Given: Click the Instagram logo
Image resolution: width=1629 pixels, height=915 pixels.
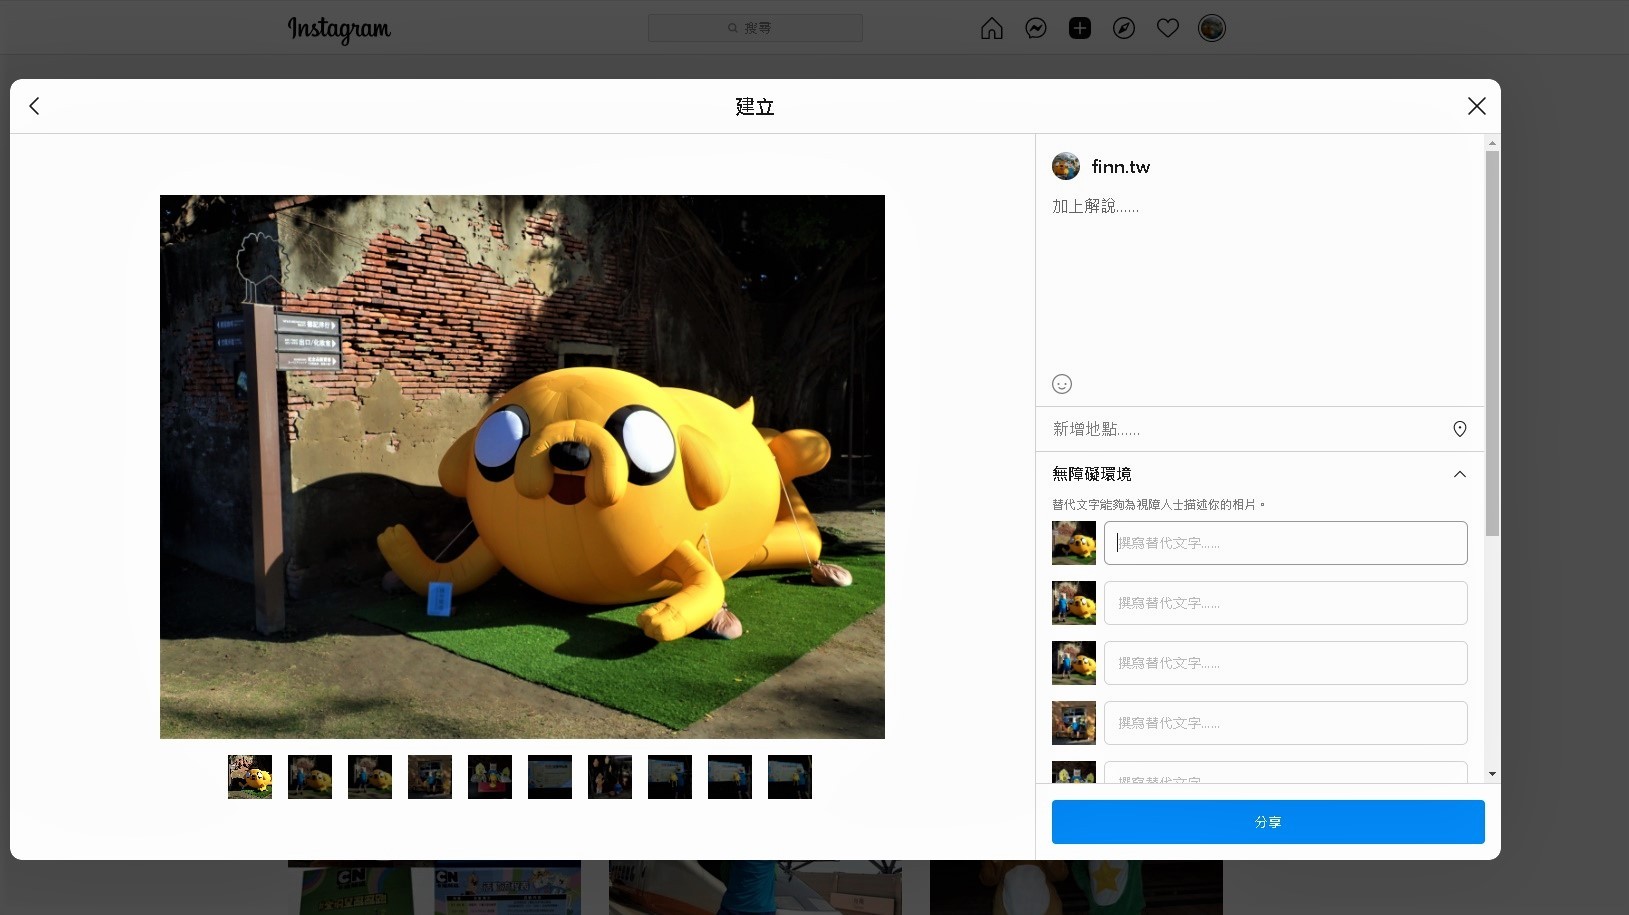Looking at the screenshot, I should 339,29.
